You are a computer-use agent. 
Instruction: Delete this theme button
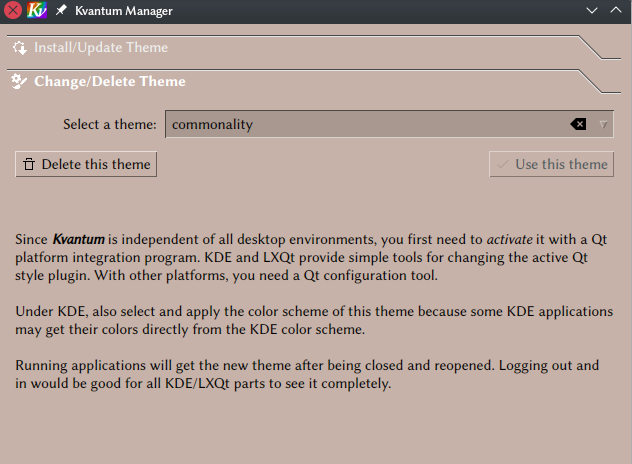[x=86, y=164]
